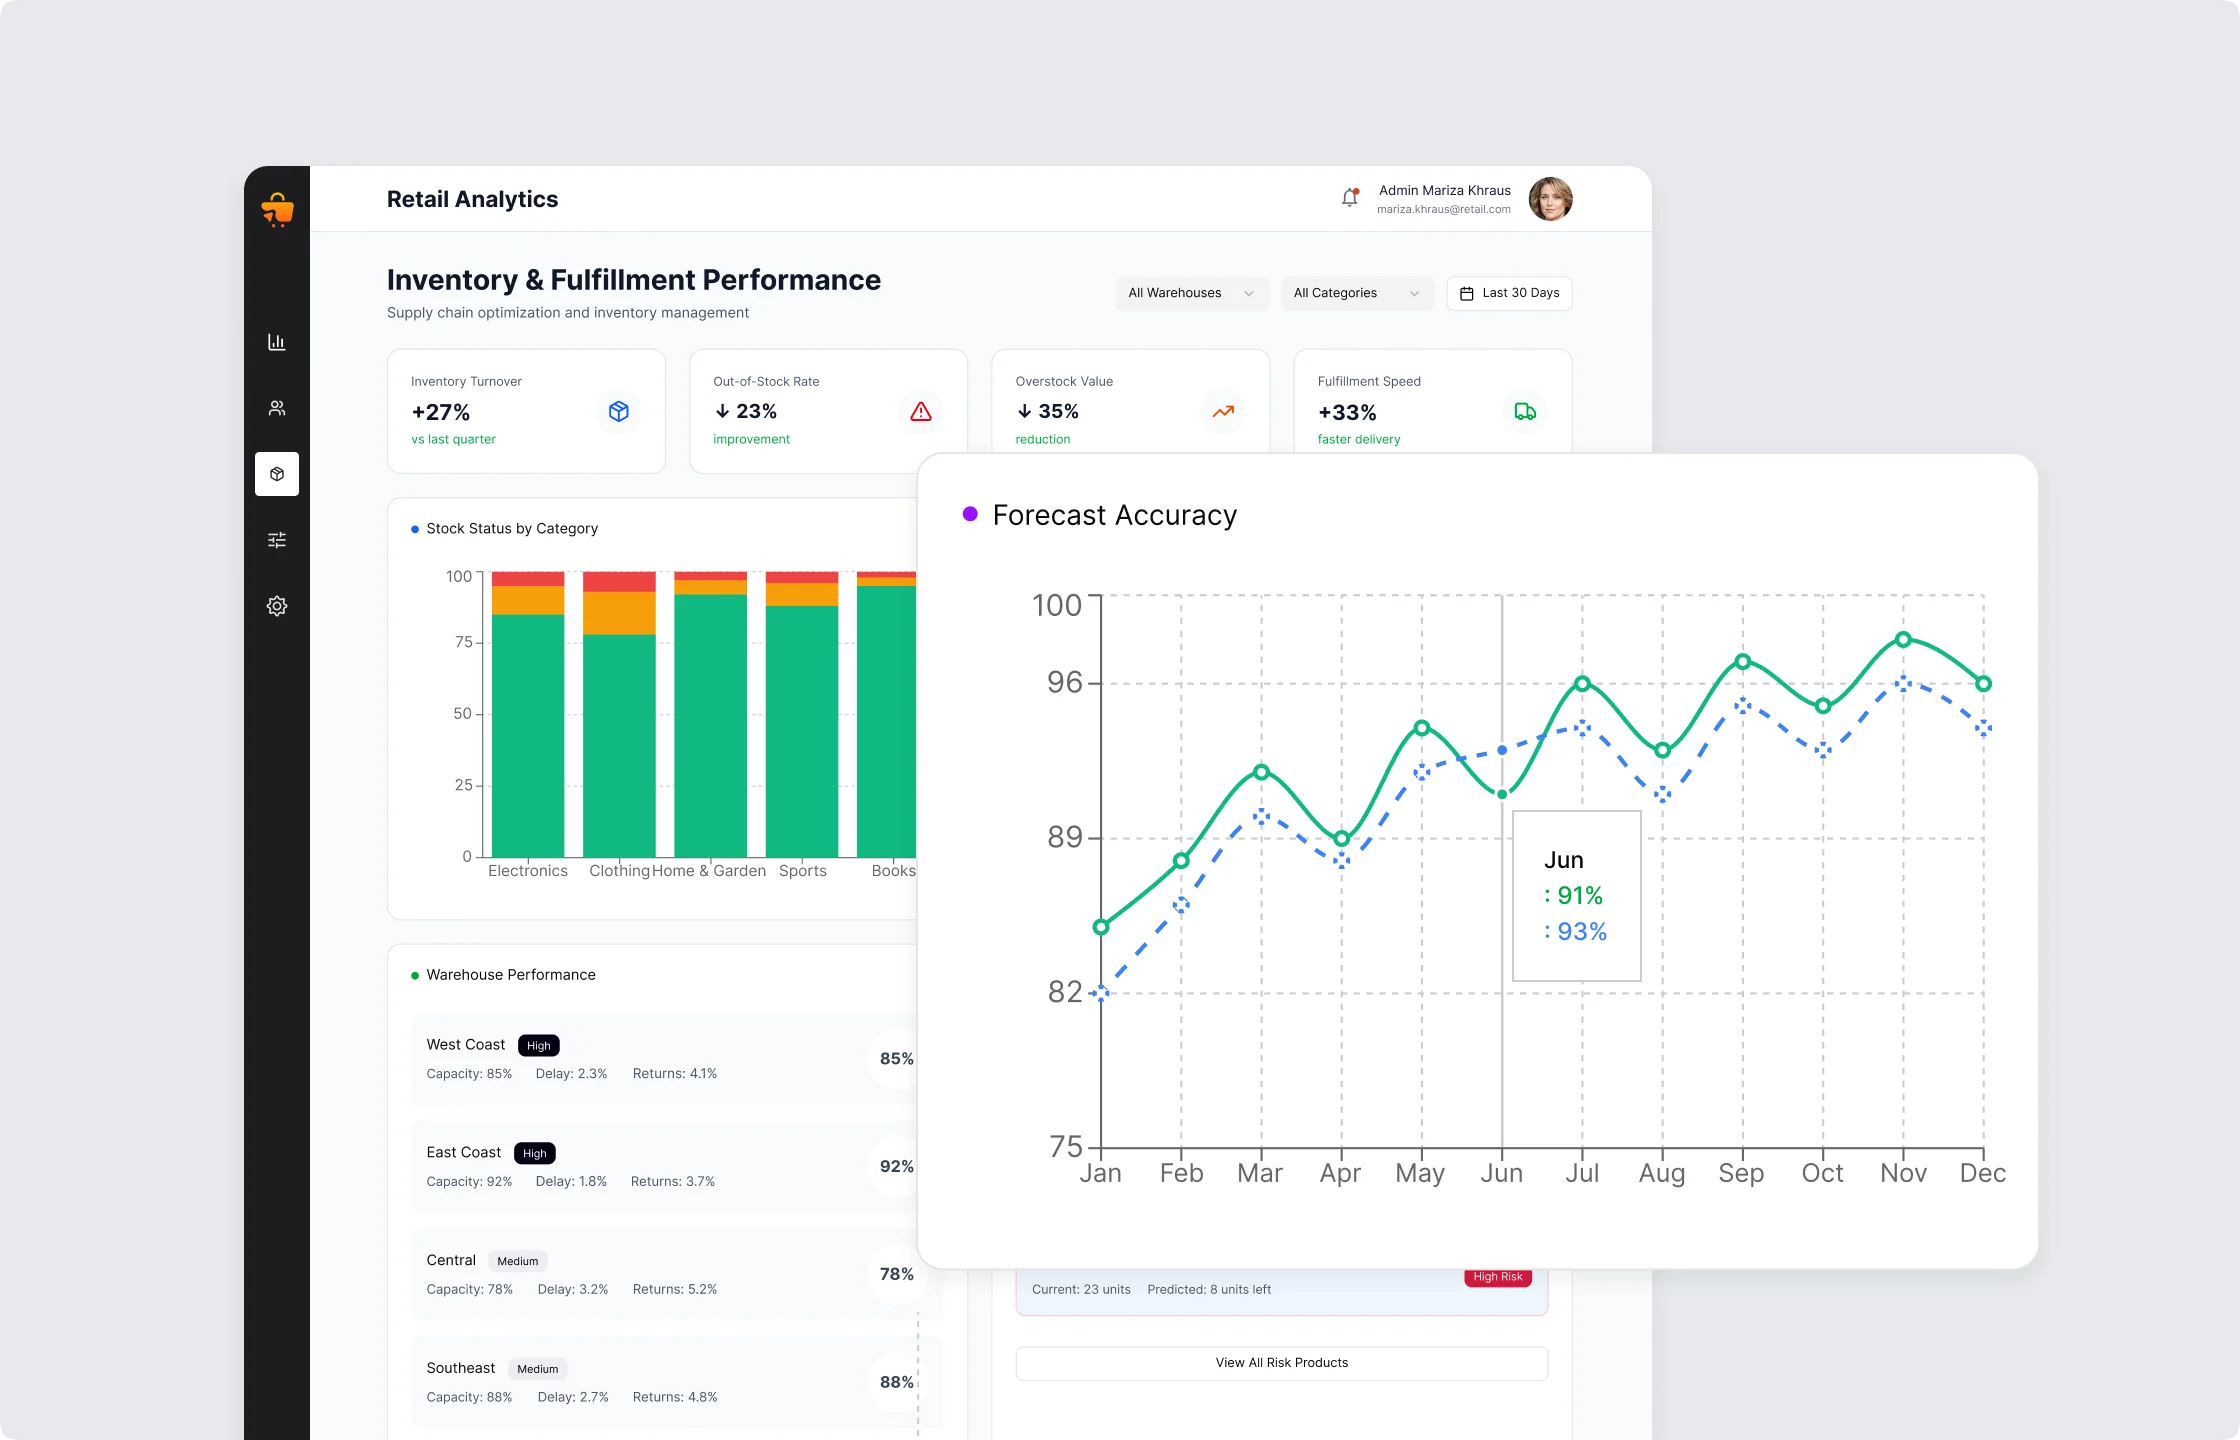Click the Predicted: 8 units left text

pos(1209,1290)
